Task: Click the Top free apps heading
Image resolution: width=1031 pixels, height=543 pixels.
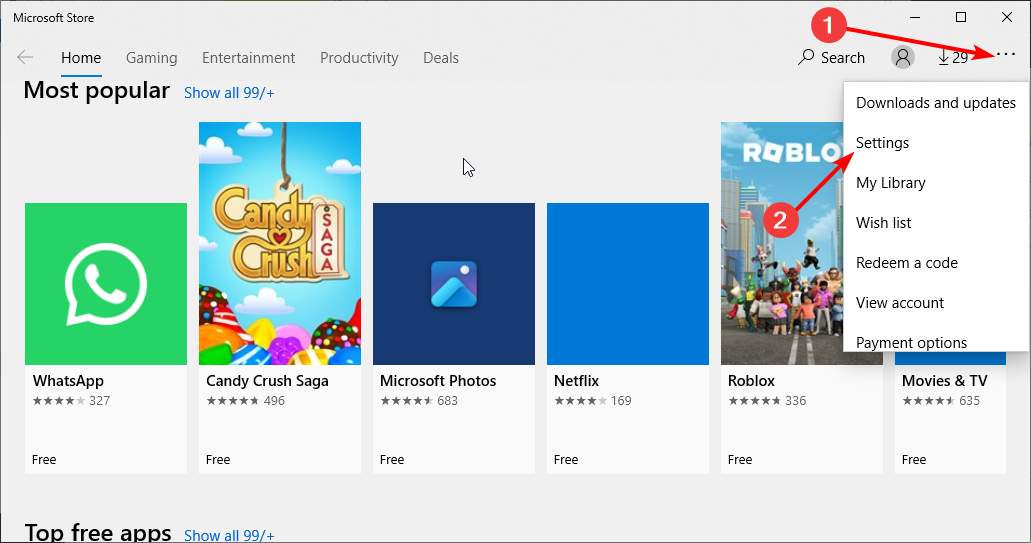Action: click(98, 532)
